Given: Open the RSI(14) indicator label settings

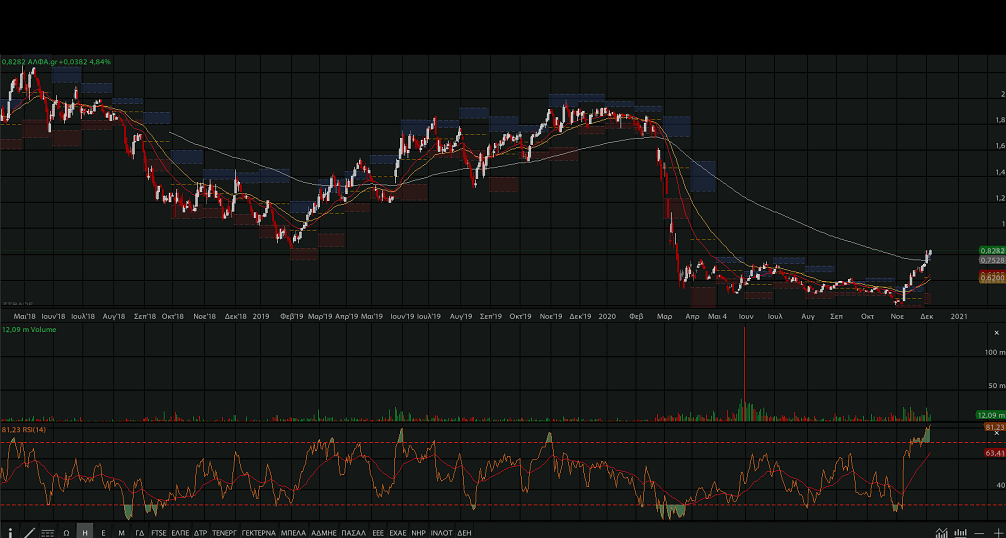Looking at the screenshot, I should (x=26, y=429).
